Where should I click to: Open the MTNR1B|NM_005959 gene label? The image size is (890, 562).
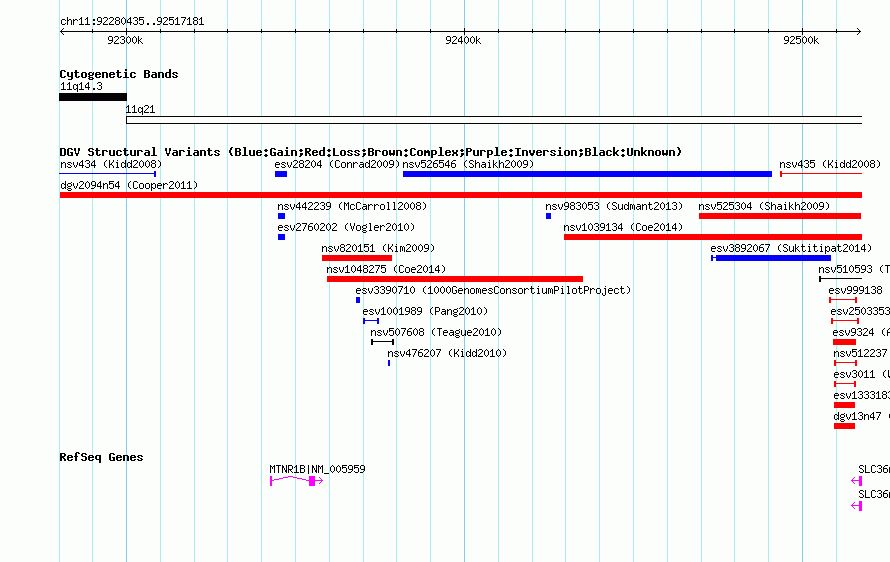coord(317,469)
